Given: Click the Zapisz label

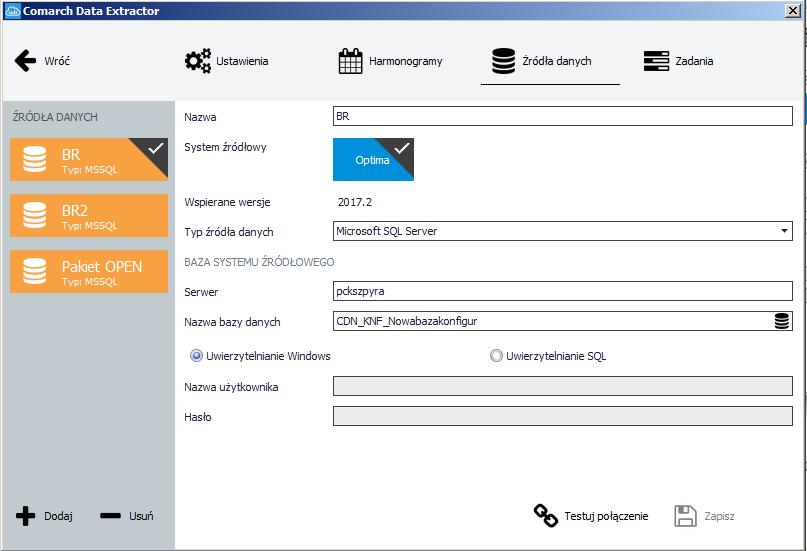Looking at the screenshot, I should 719,516.
